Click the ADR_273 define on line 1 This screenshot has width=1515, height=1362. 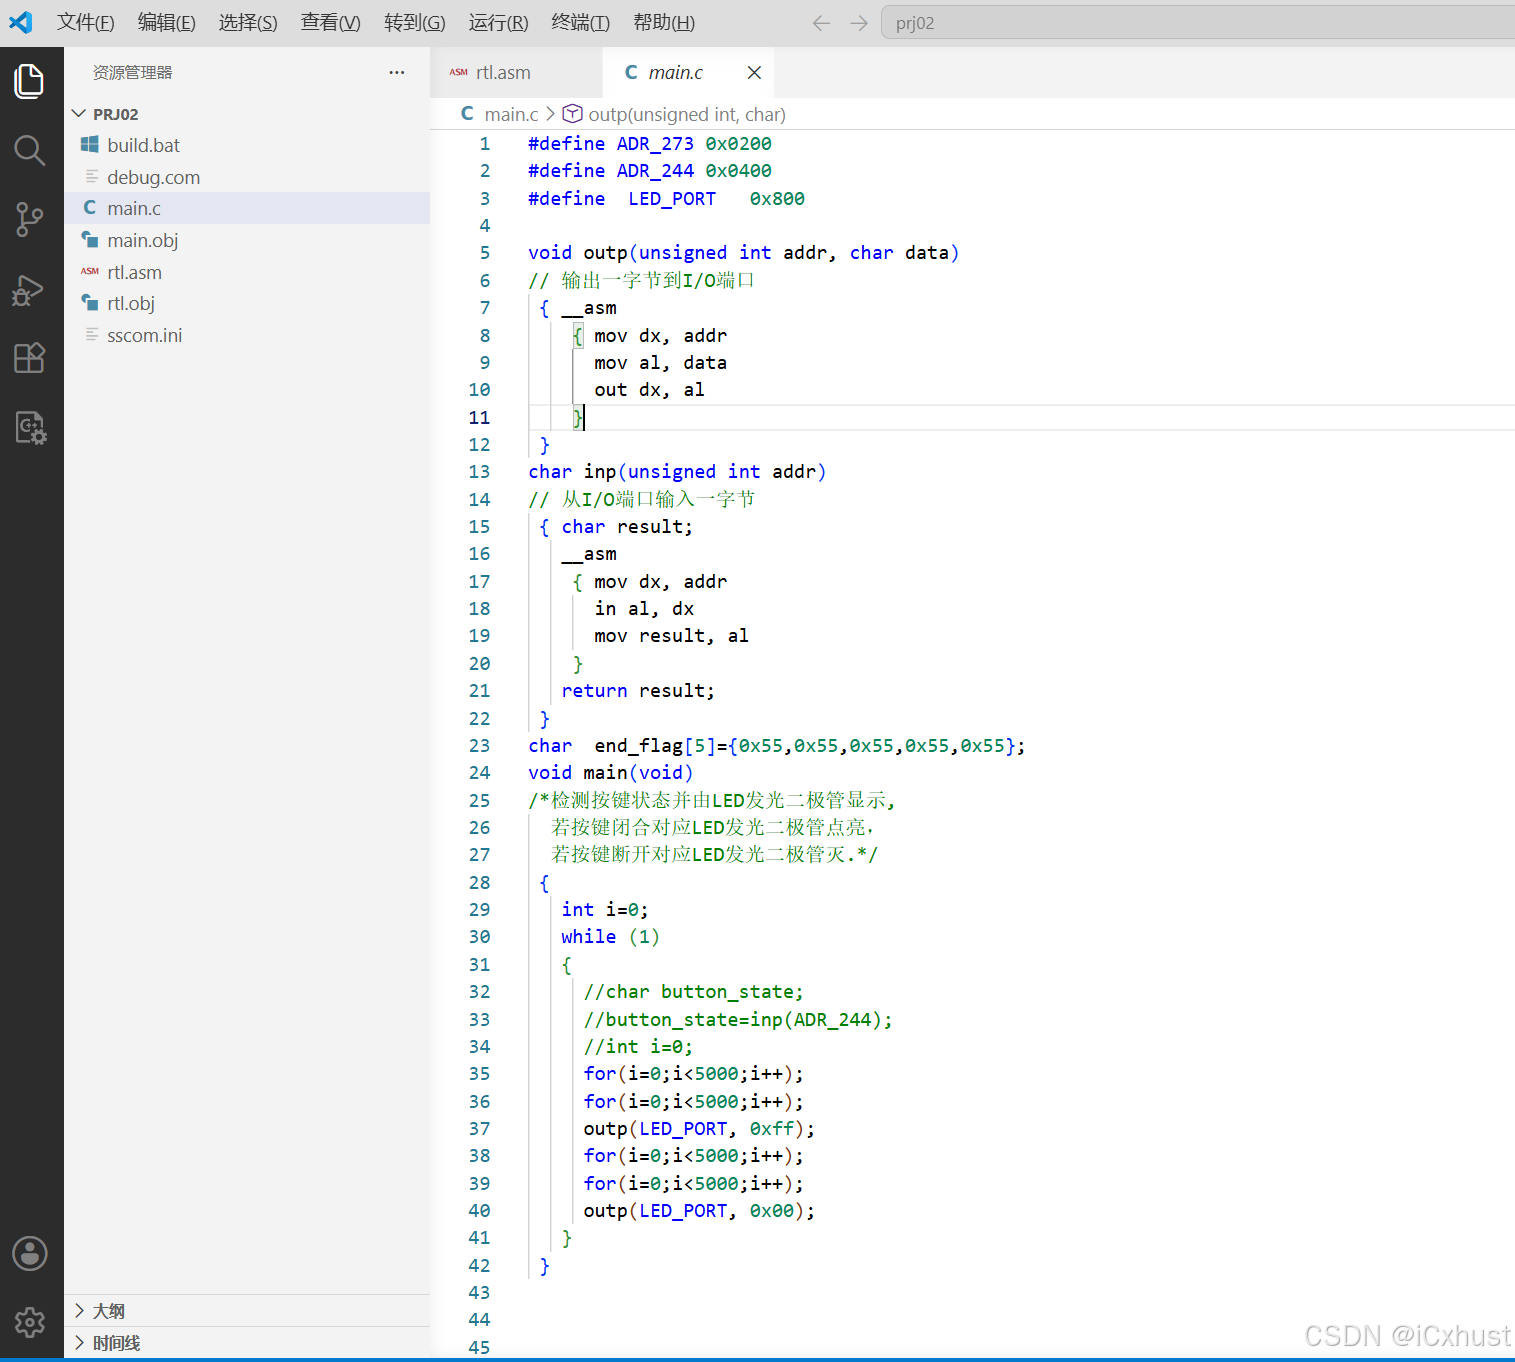(x=655, y=144)
